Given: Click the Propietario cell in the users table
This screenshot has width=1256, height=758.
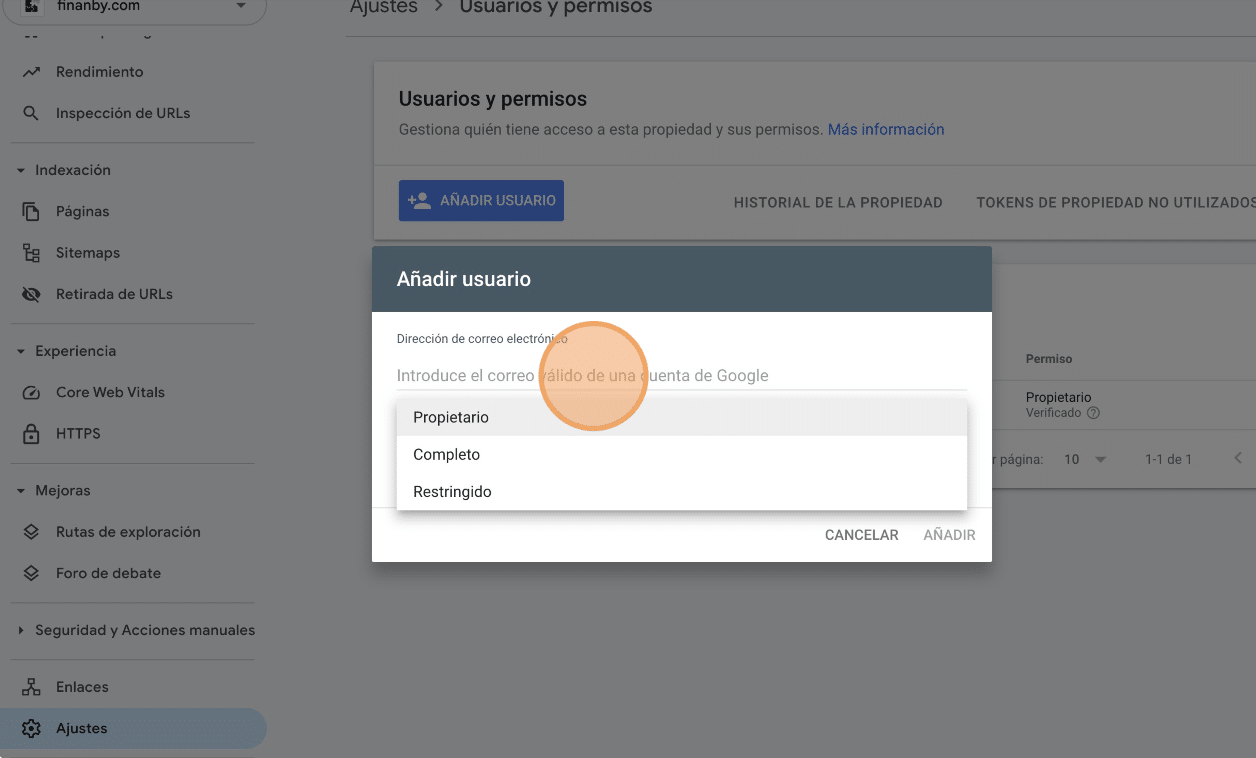Looking at the screenshot, I should pyautogui.click(x=1058, y=397).
